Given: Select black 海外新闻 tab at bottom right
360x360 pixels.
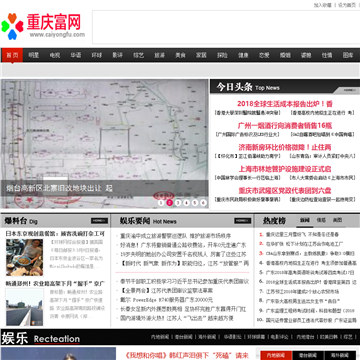Looking at the screenshot, I should click(x=339, y=355).
